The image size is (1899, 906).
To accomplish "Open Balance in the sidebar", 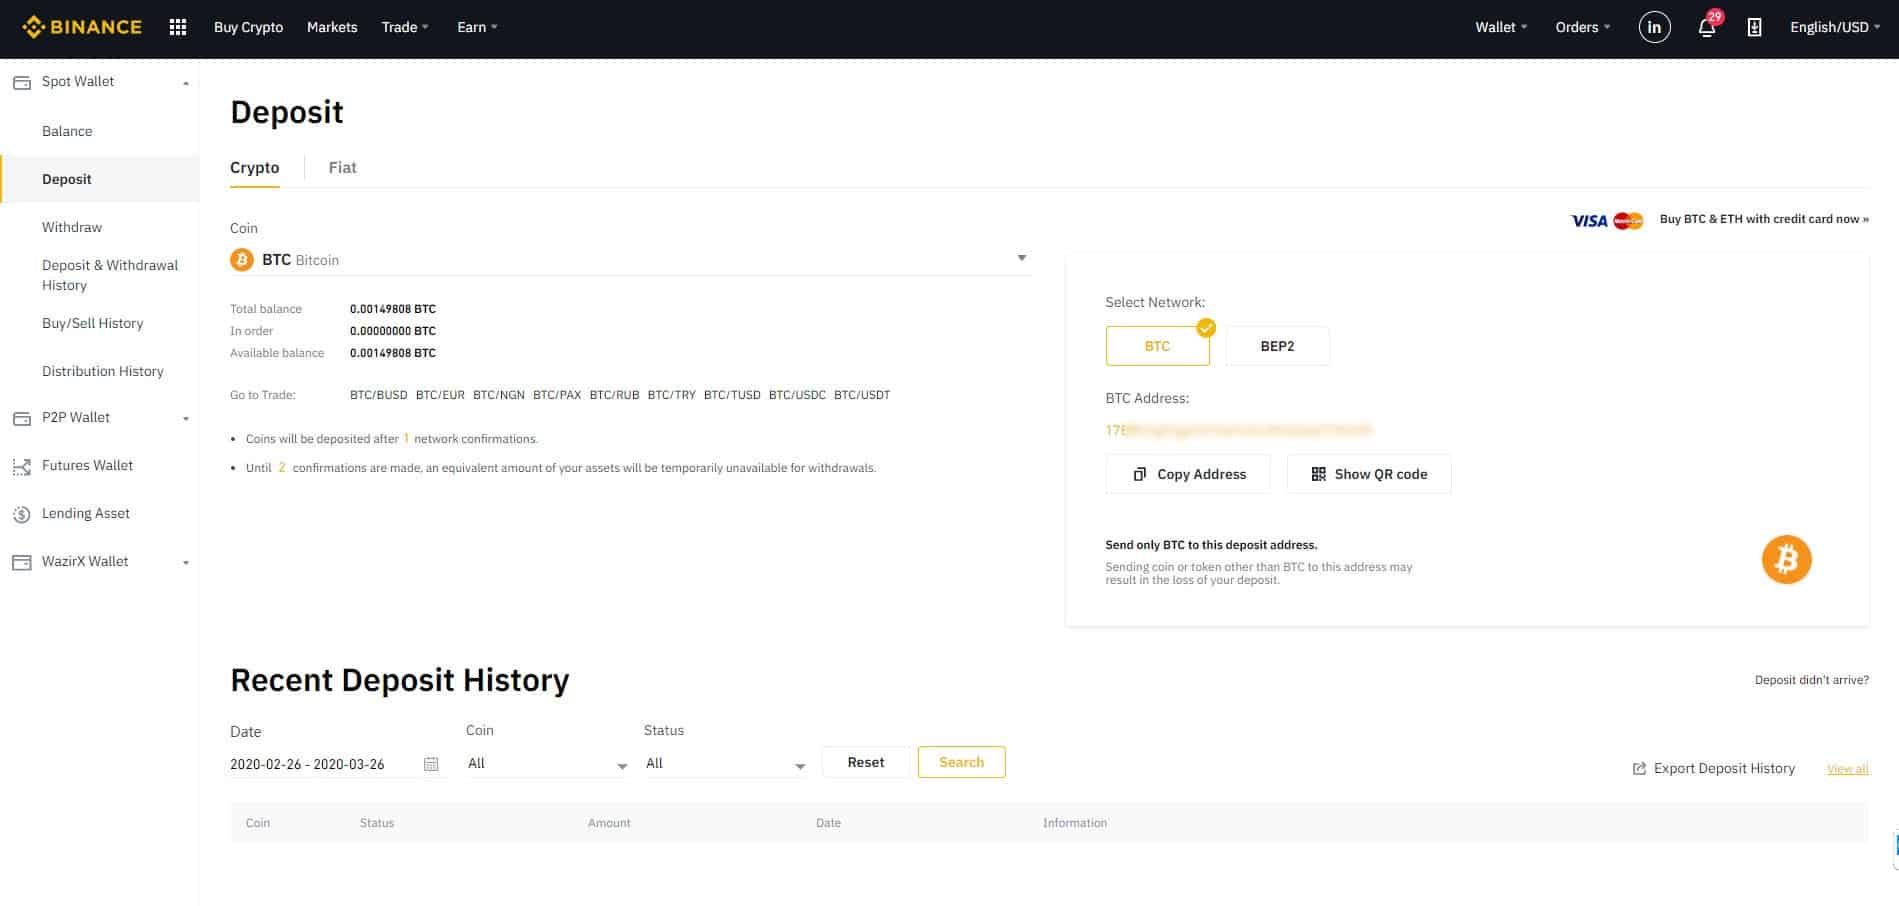I will 67,131.
